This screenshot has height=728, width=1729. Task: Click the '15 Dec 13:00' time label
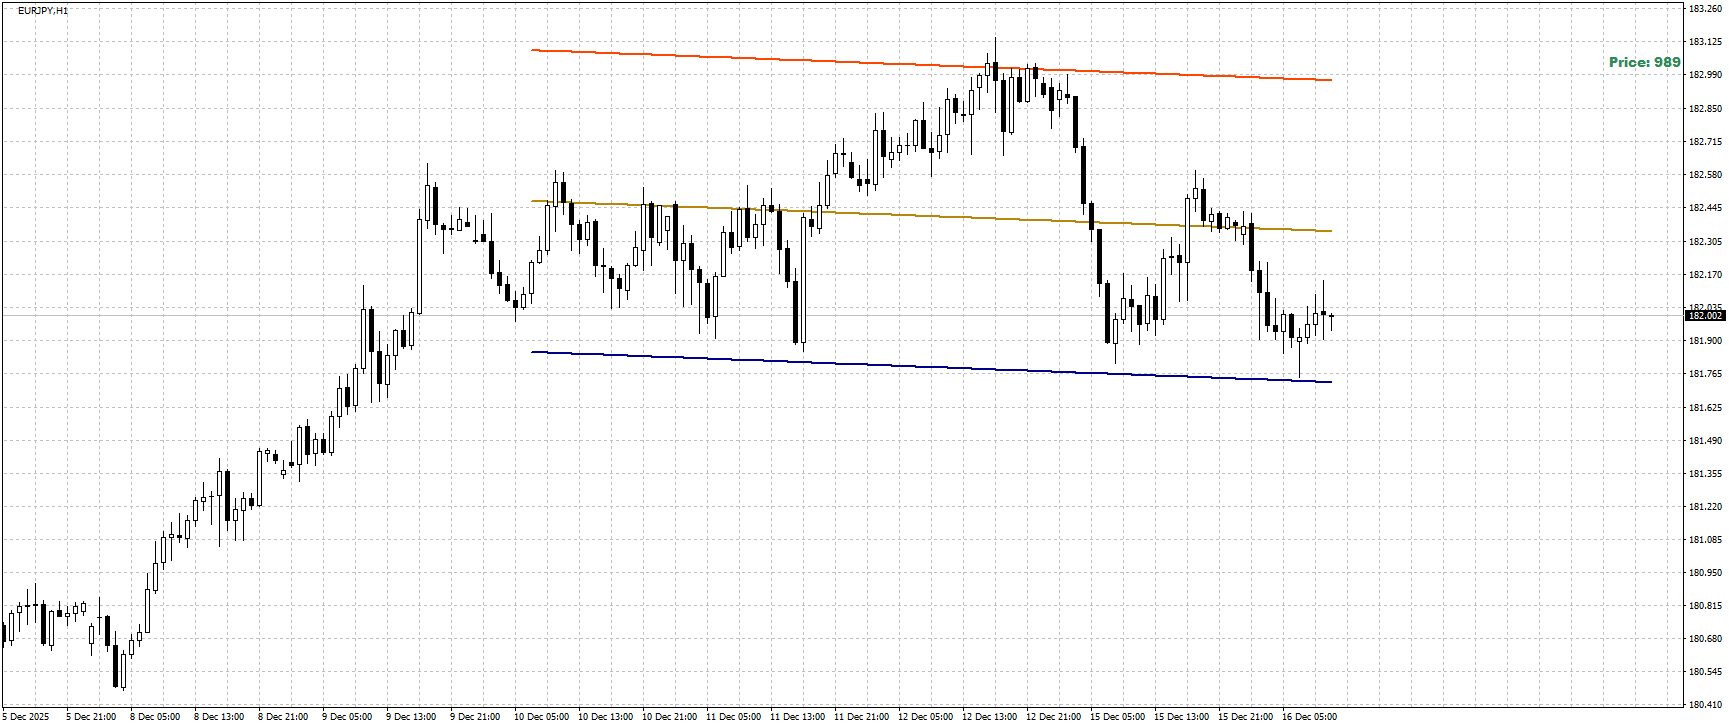pos(1181,717)
